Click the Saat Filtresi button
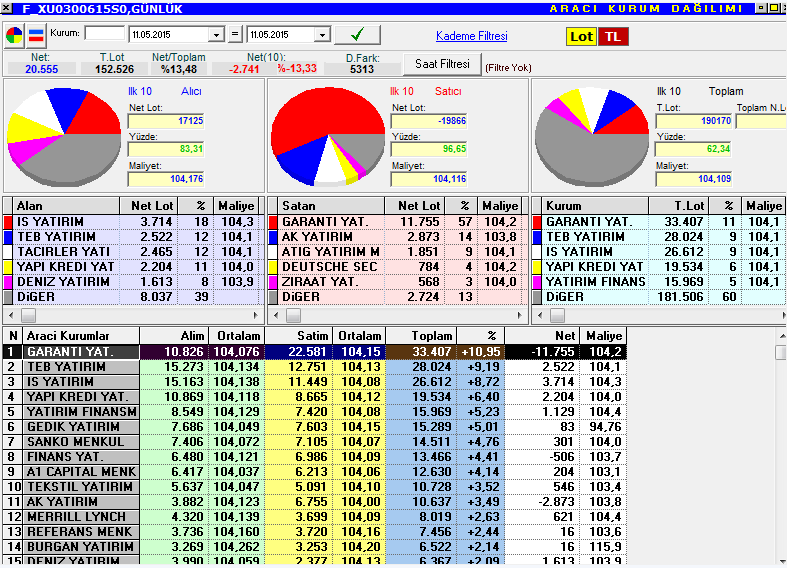787x568 pixels. [x=442, y=64]
